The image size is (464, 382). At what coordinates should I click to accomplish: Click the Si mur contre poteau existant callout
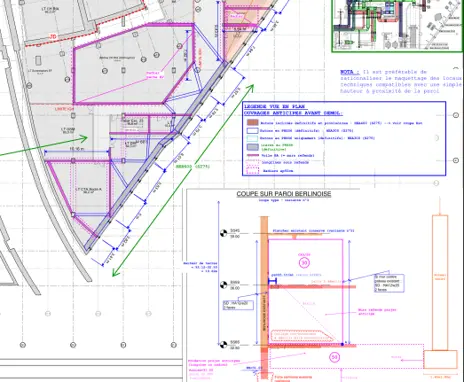(389, 283)
